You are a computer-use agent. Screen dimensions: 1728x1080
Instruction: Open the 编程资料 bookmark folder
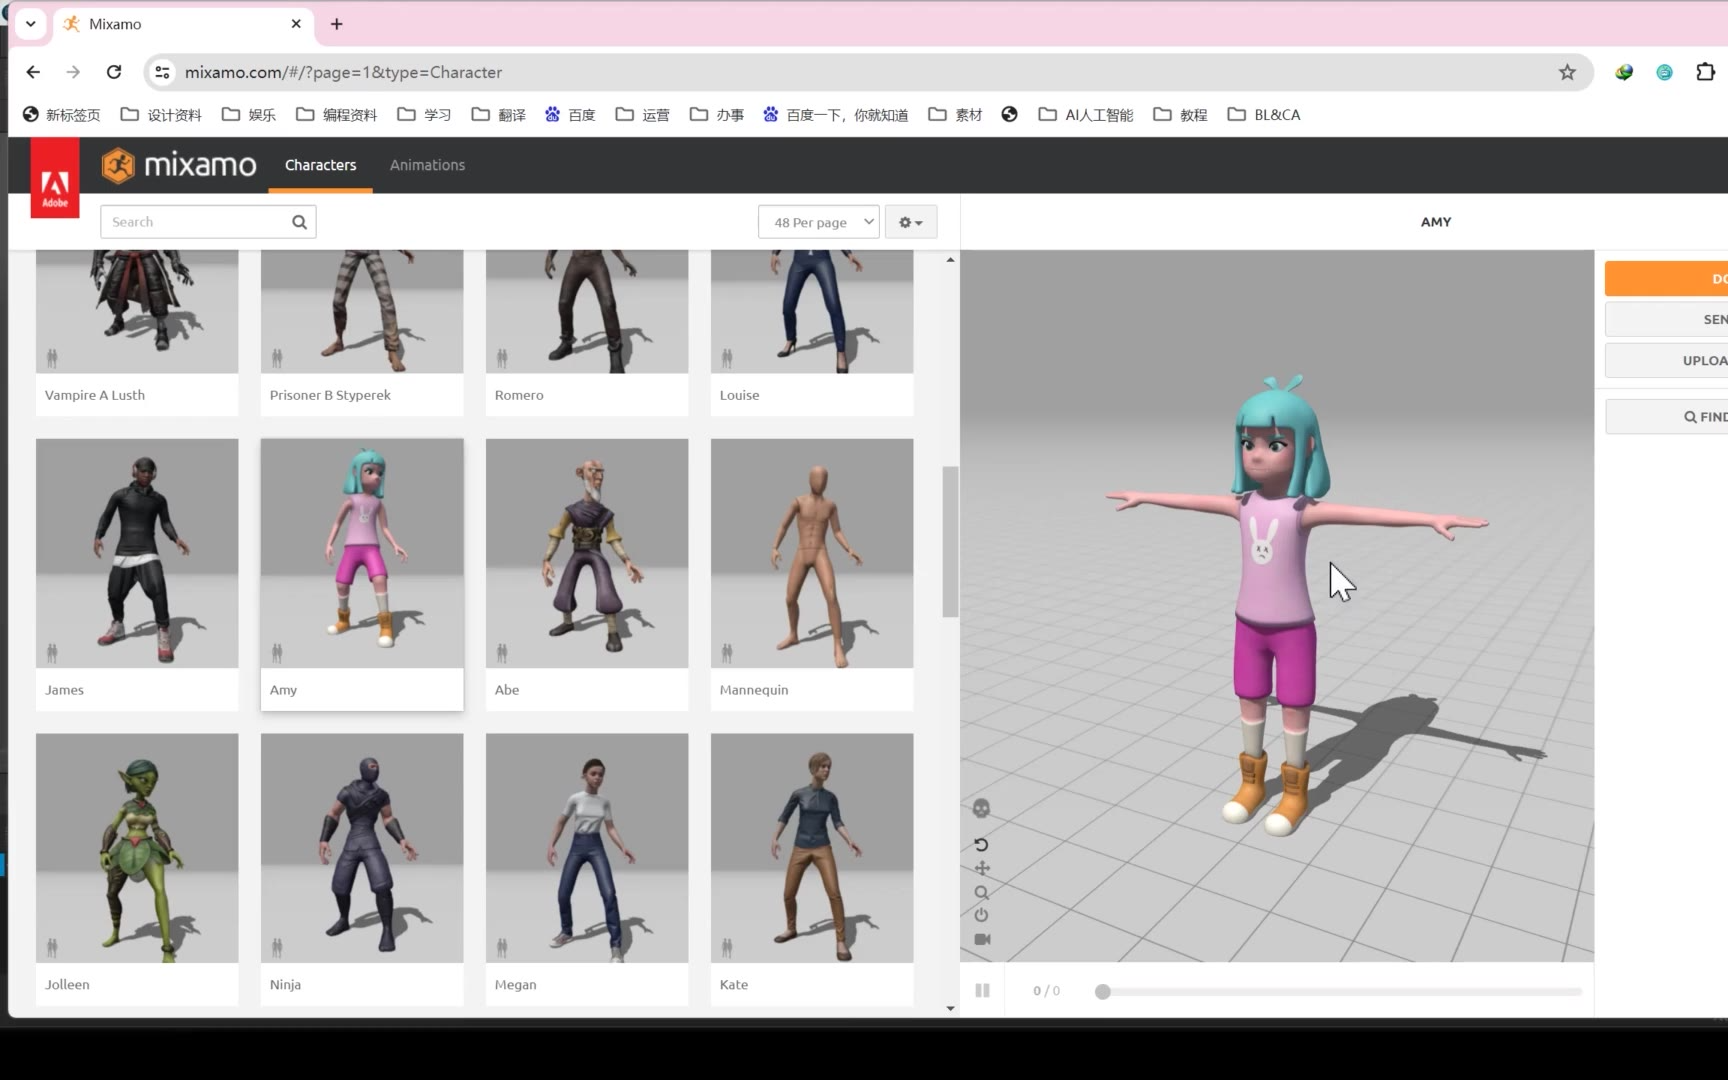pyautogui.click(x=336, y=115)
